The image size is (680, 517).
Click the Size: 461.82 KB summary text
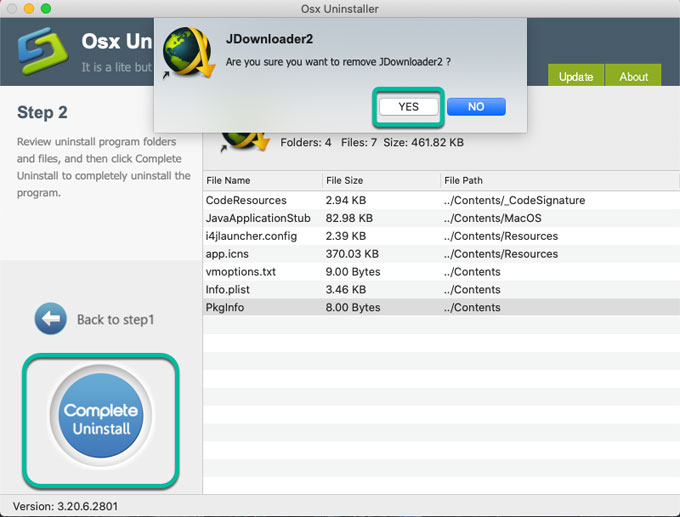pos(423,142)
